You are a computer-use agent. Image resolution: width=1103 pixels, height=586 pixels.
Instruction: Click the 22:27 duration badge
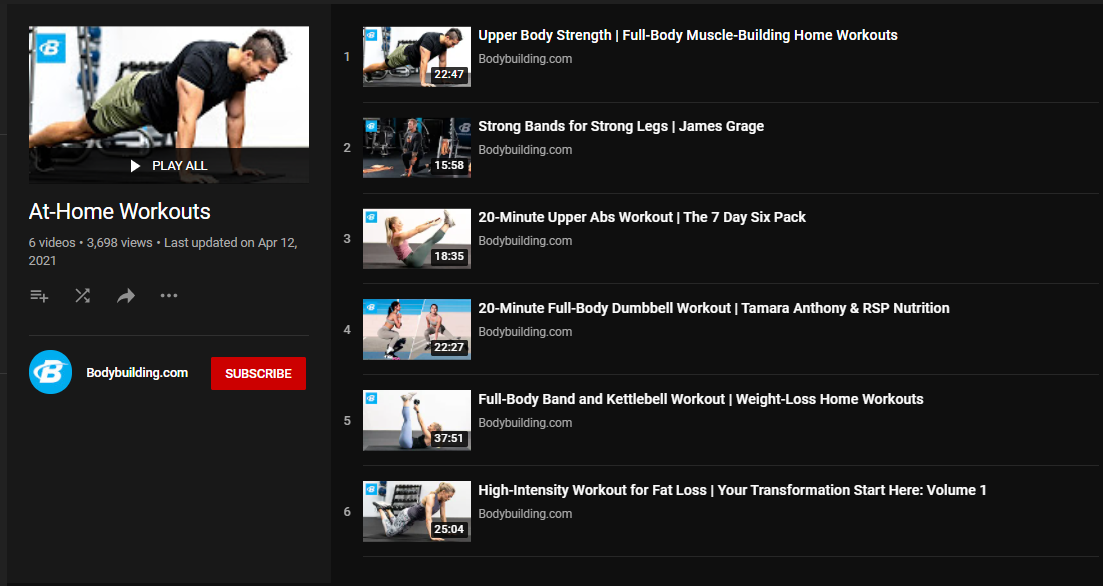click(x=449, y=347)
